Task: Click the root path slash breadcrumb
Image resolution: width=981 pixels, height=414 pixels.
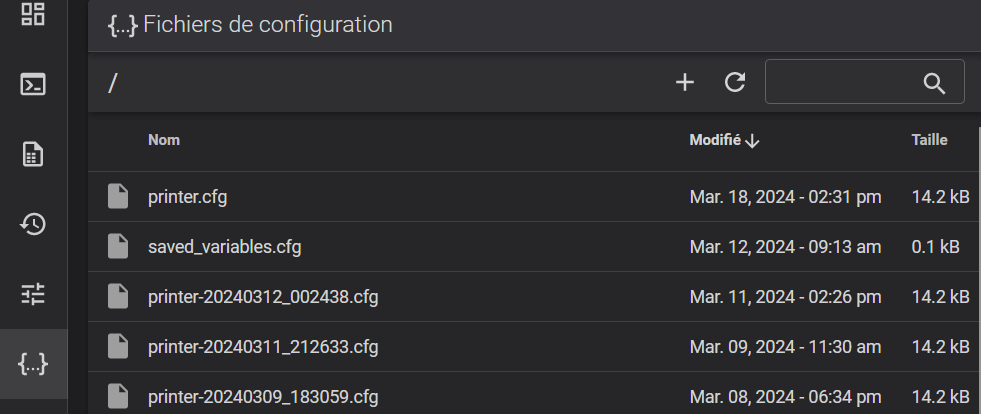Action: tap(113, 83)
